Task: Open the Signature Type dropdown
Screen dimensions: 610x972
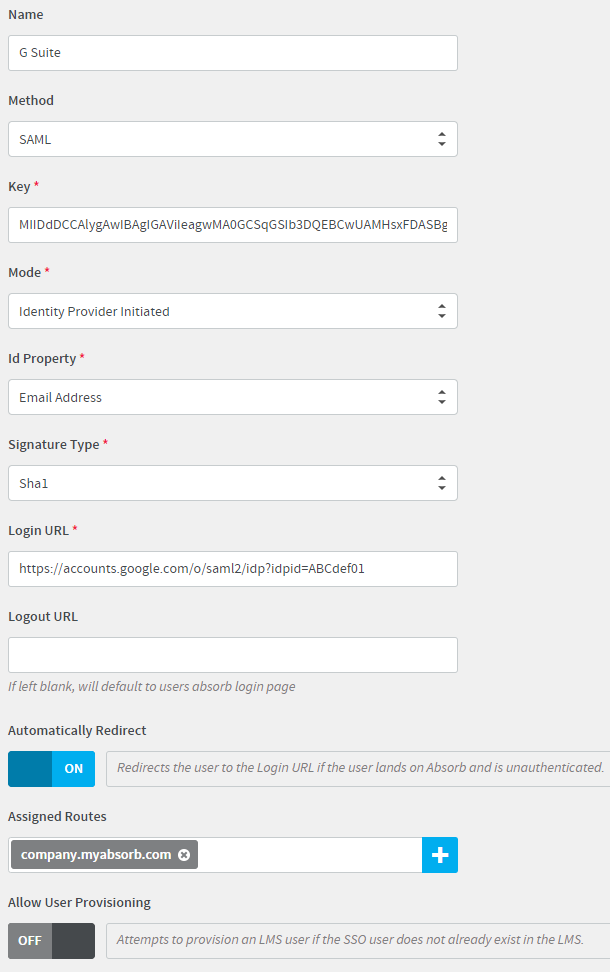Action: click(x=233, y=483)
